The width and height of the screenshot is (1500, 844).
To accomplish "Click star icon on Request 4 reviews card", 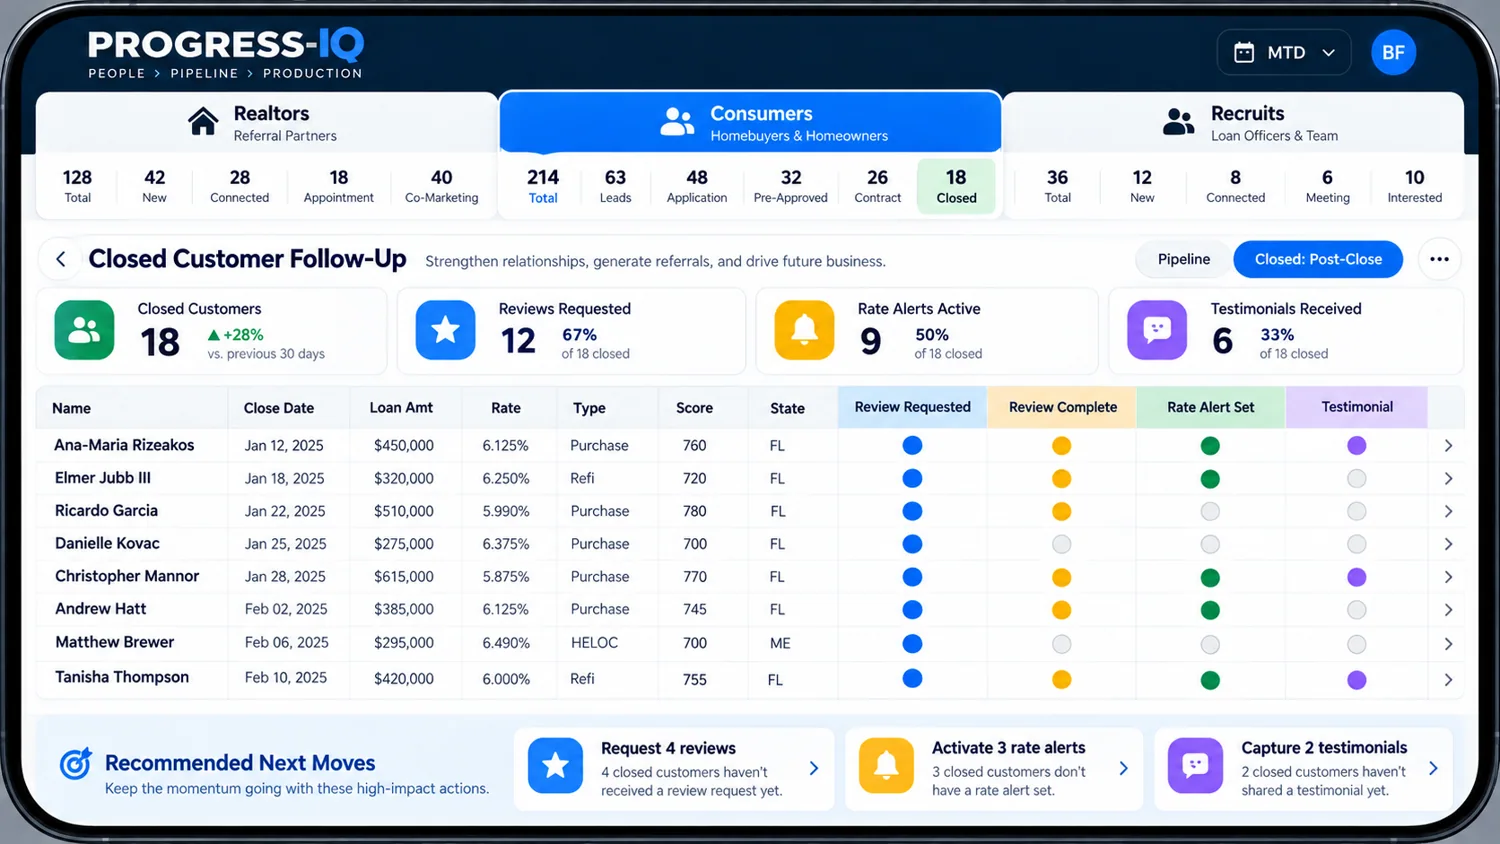I will click(x=555, y=766).
